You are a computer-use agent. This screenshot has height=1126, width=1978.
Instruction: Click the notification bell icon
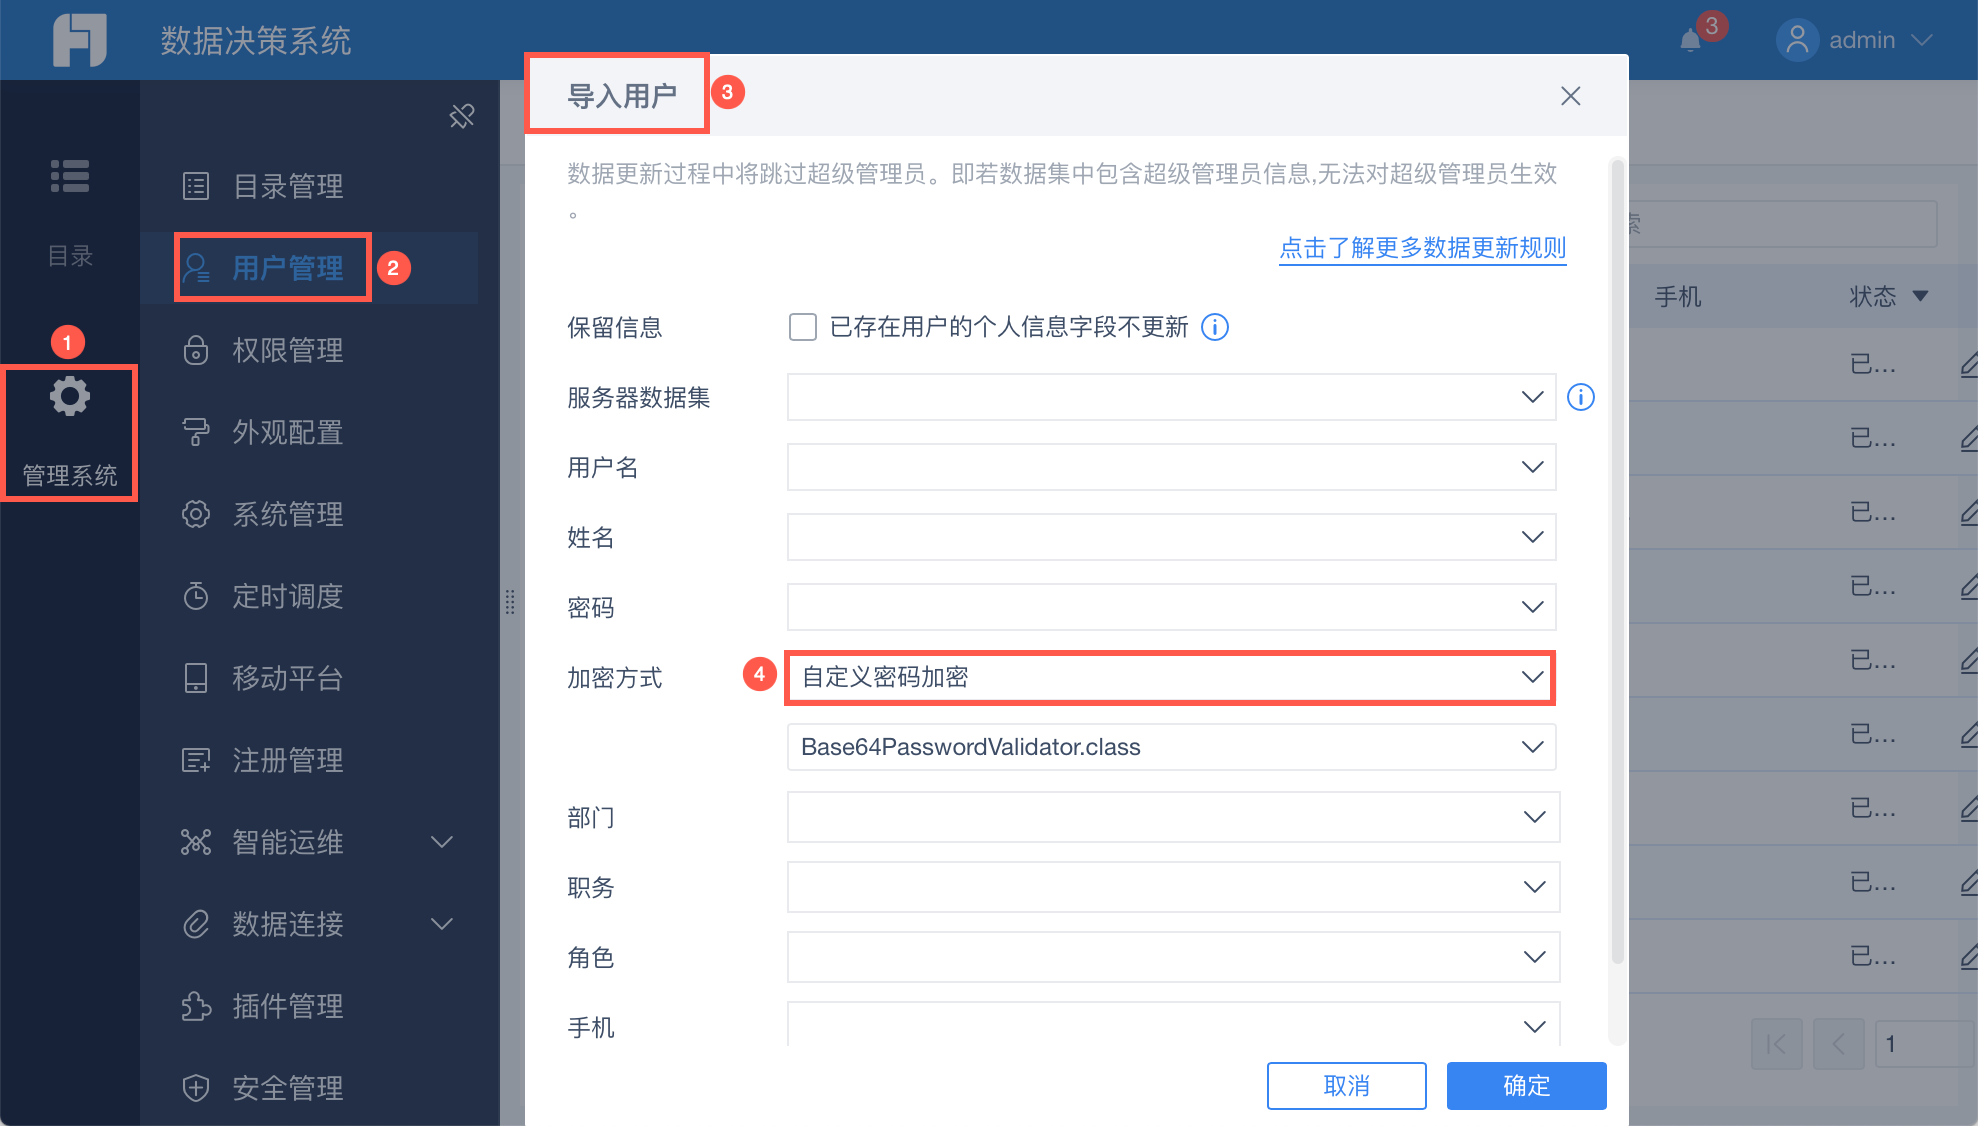pos(1691,41)
